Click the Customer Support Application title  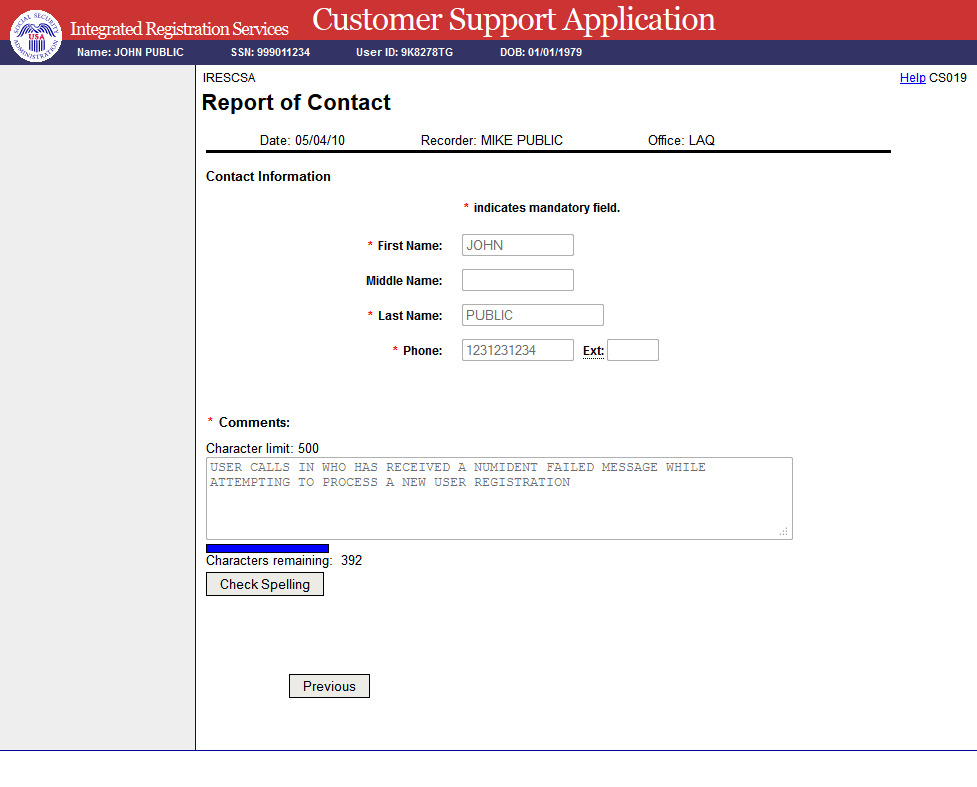pyautogui.click(x=513, y=19)
